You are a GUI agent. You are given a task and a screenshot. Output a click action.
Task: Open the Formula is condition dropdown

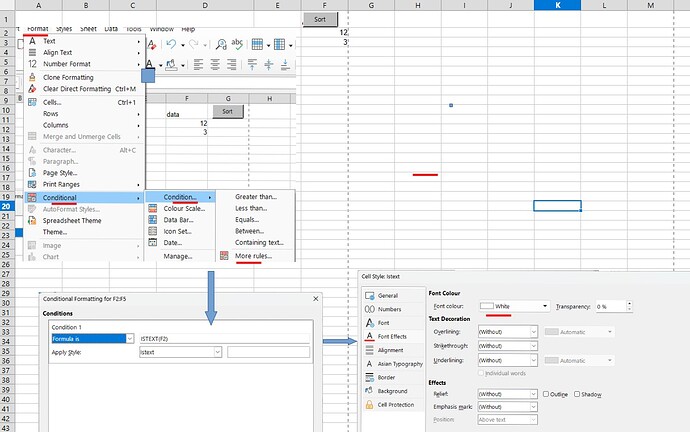click(x=93, y=338)
